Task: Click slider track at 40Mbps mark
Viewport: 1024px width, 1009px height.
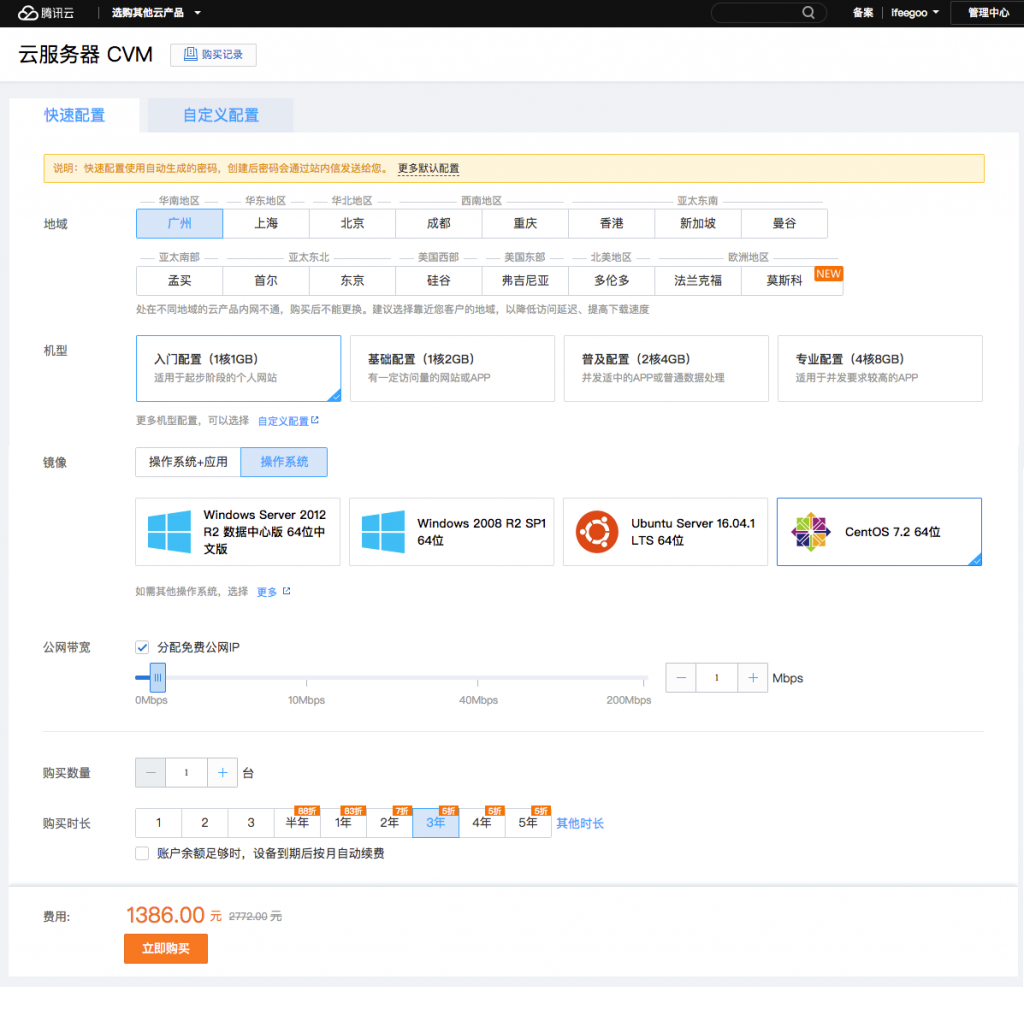Action: point(478,678)
